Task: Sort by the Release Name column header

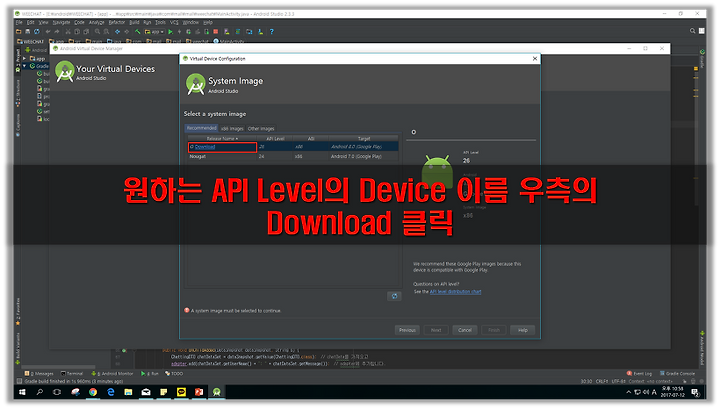Action: click(x=222, y=139)
